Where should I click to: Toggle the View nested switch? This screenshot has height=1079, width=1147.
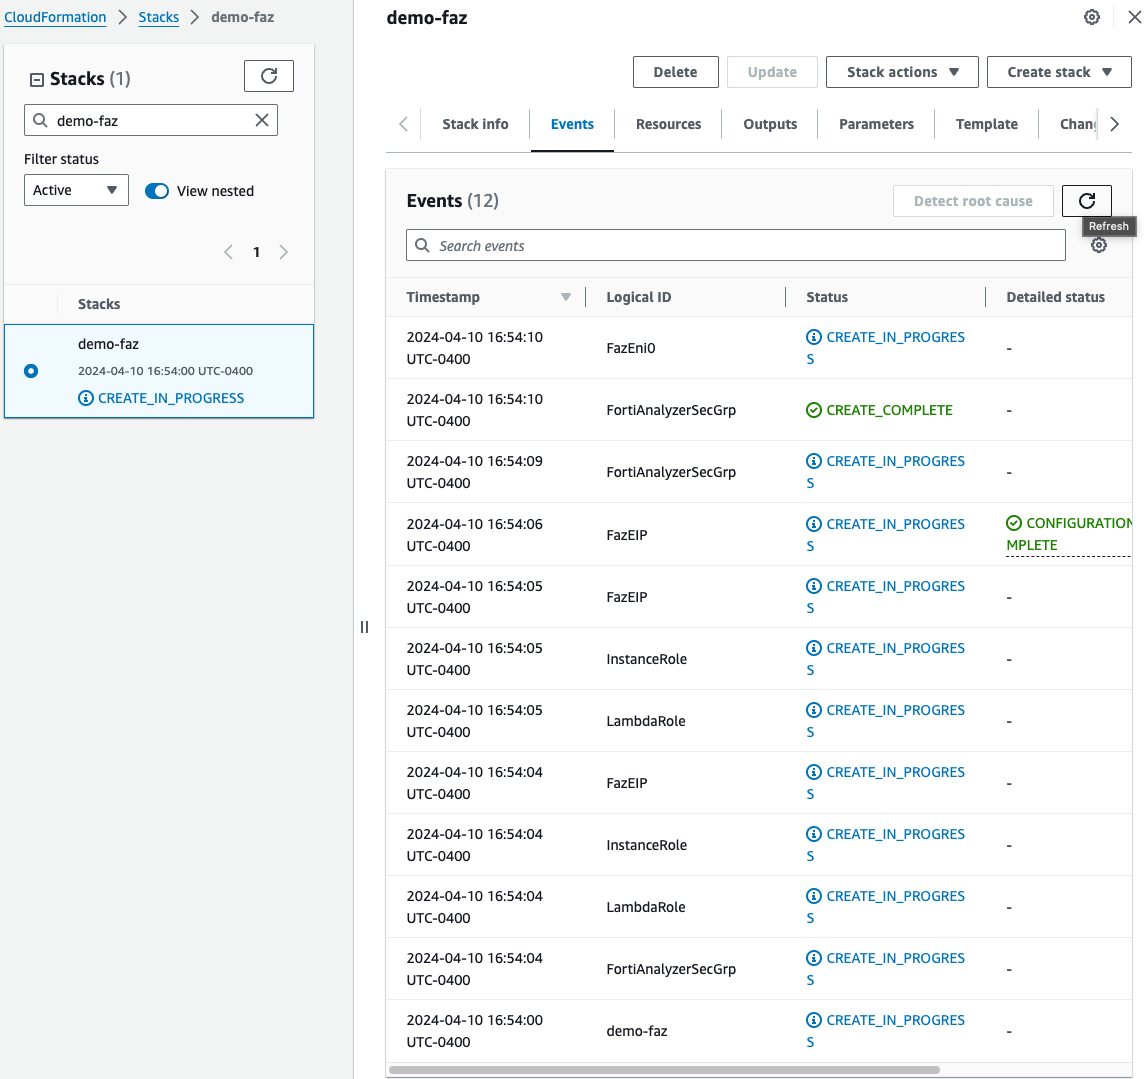pyautogui.click(x=157, y=191)
